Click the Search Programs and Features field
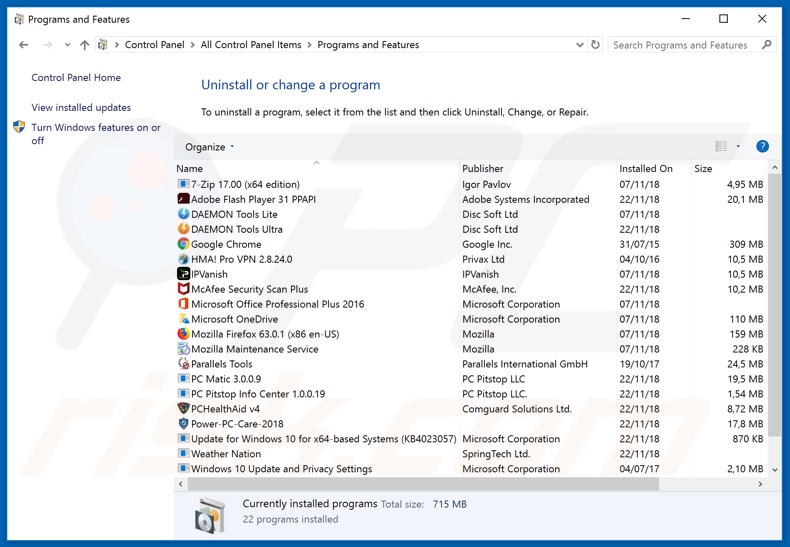The image size is (790, 547). tap(683, 45)
